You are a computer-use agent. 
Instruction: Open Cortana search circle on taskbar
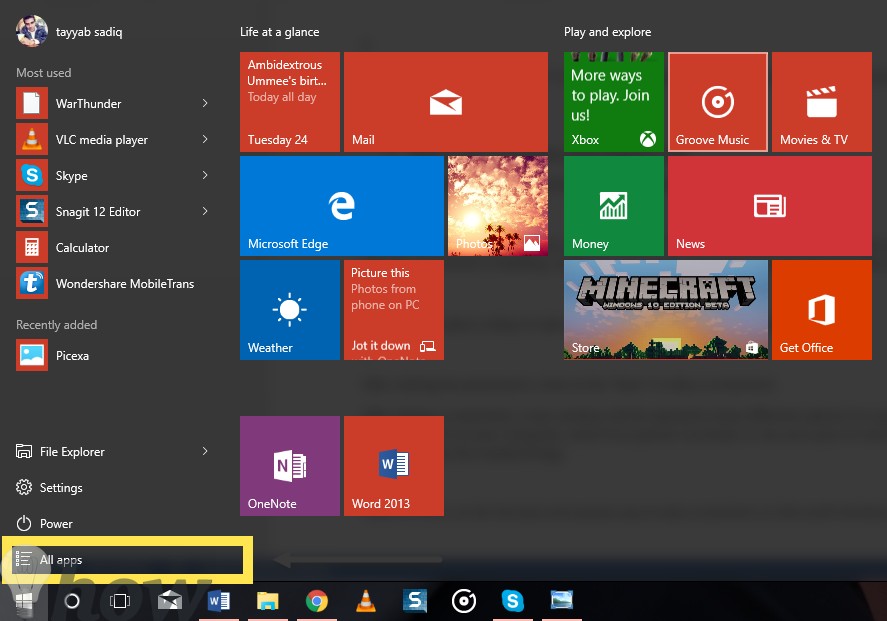tap(72, 601)
